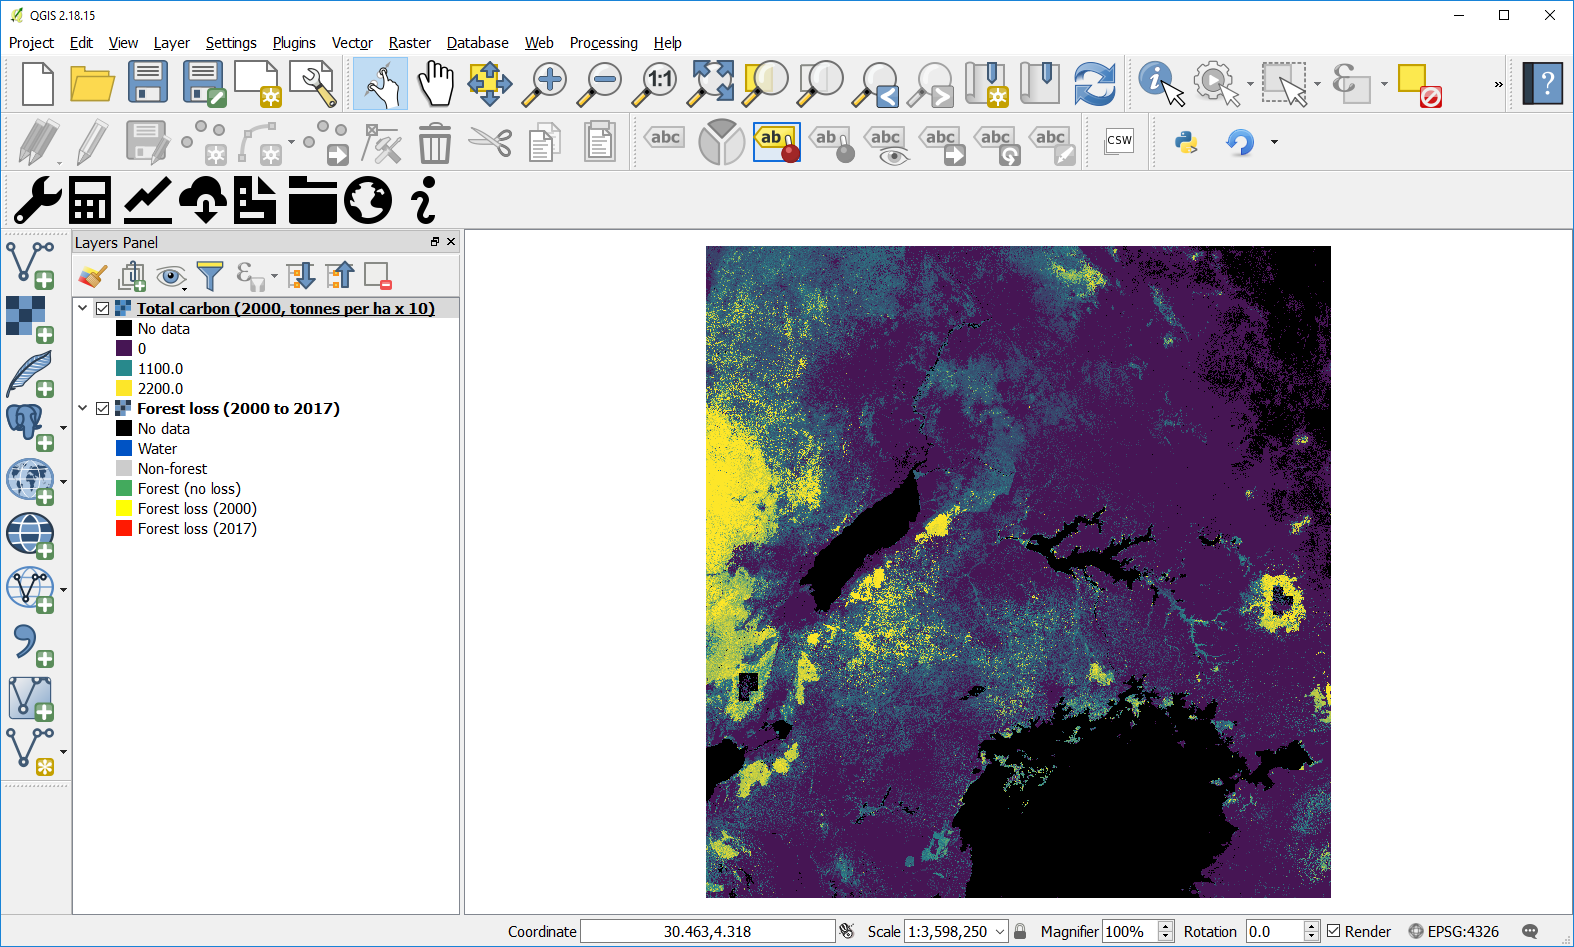Toggle Total carbon layer visibility checkbox
The width and height of the screenshot is (1574, 947).
[103, 309]
